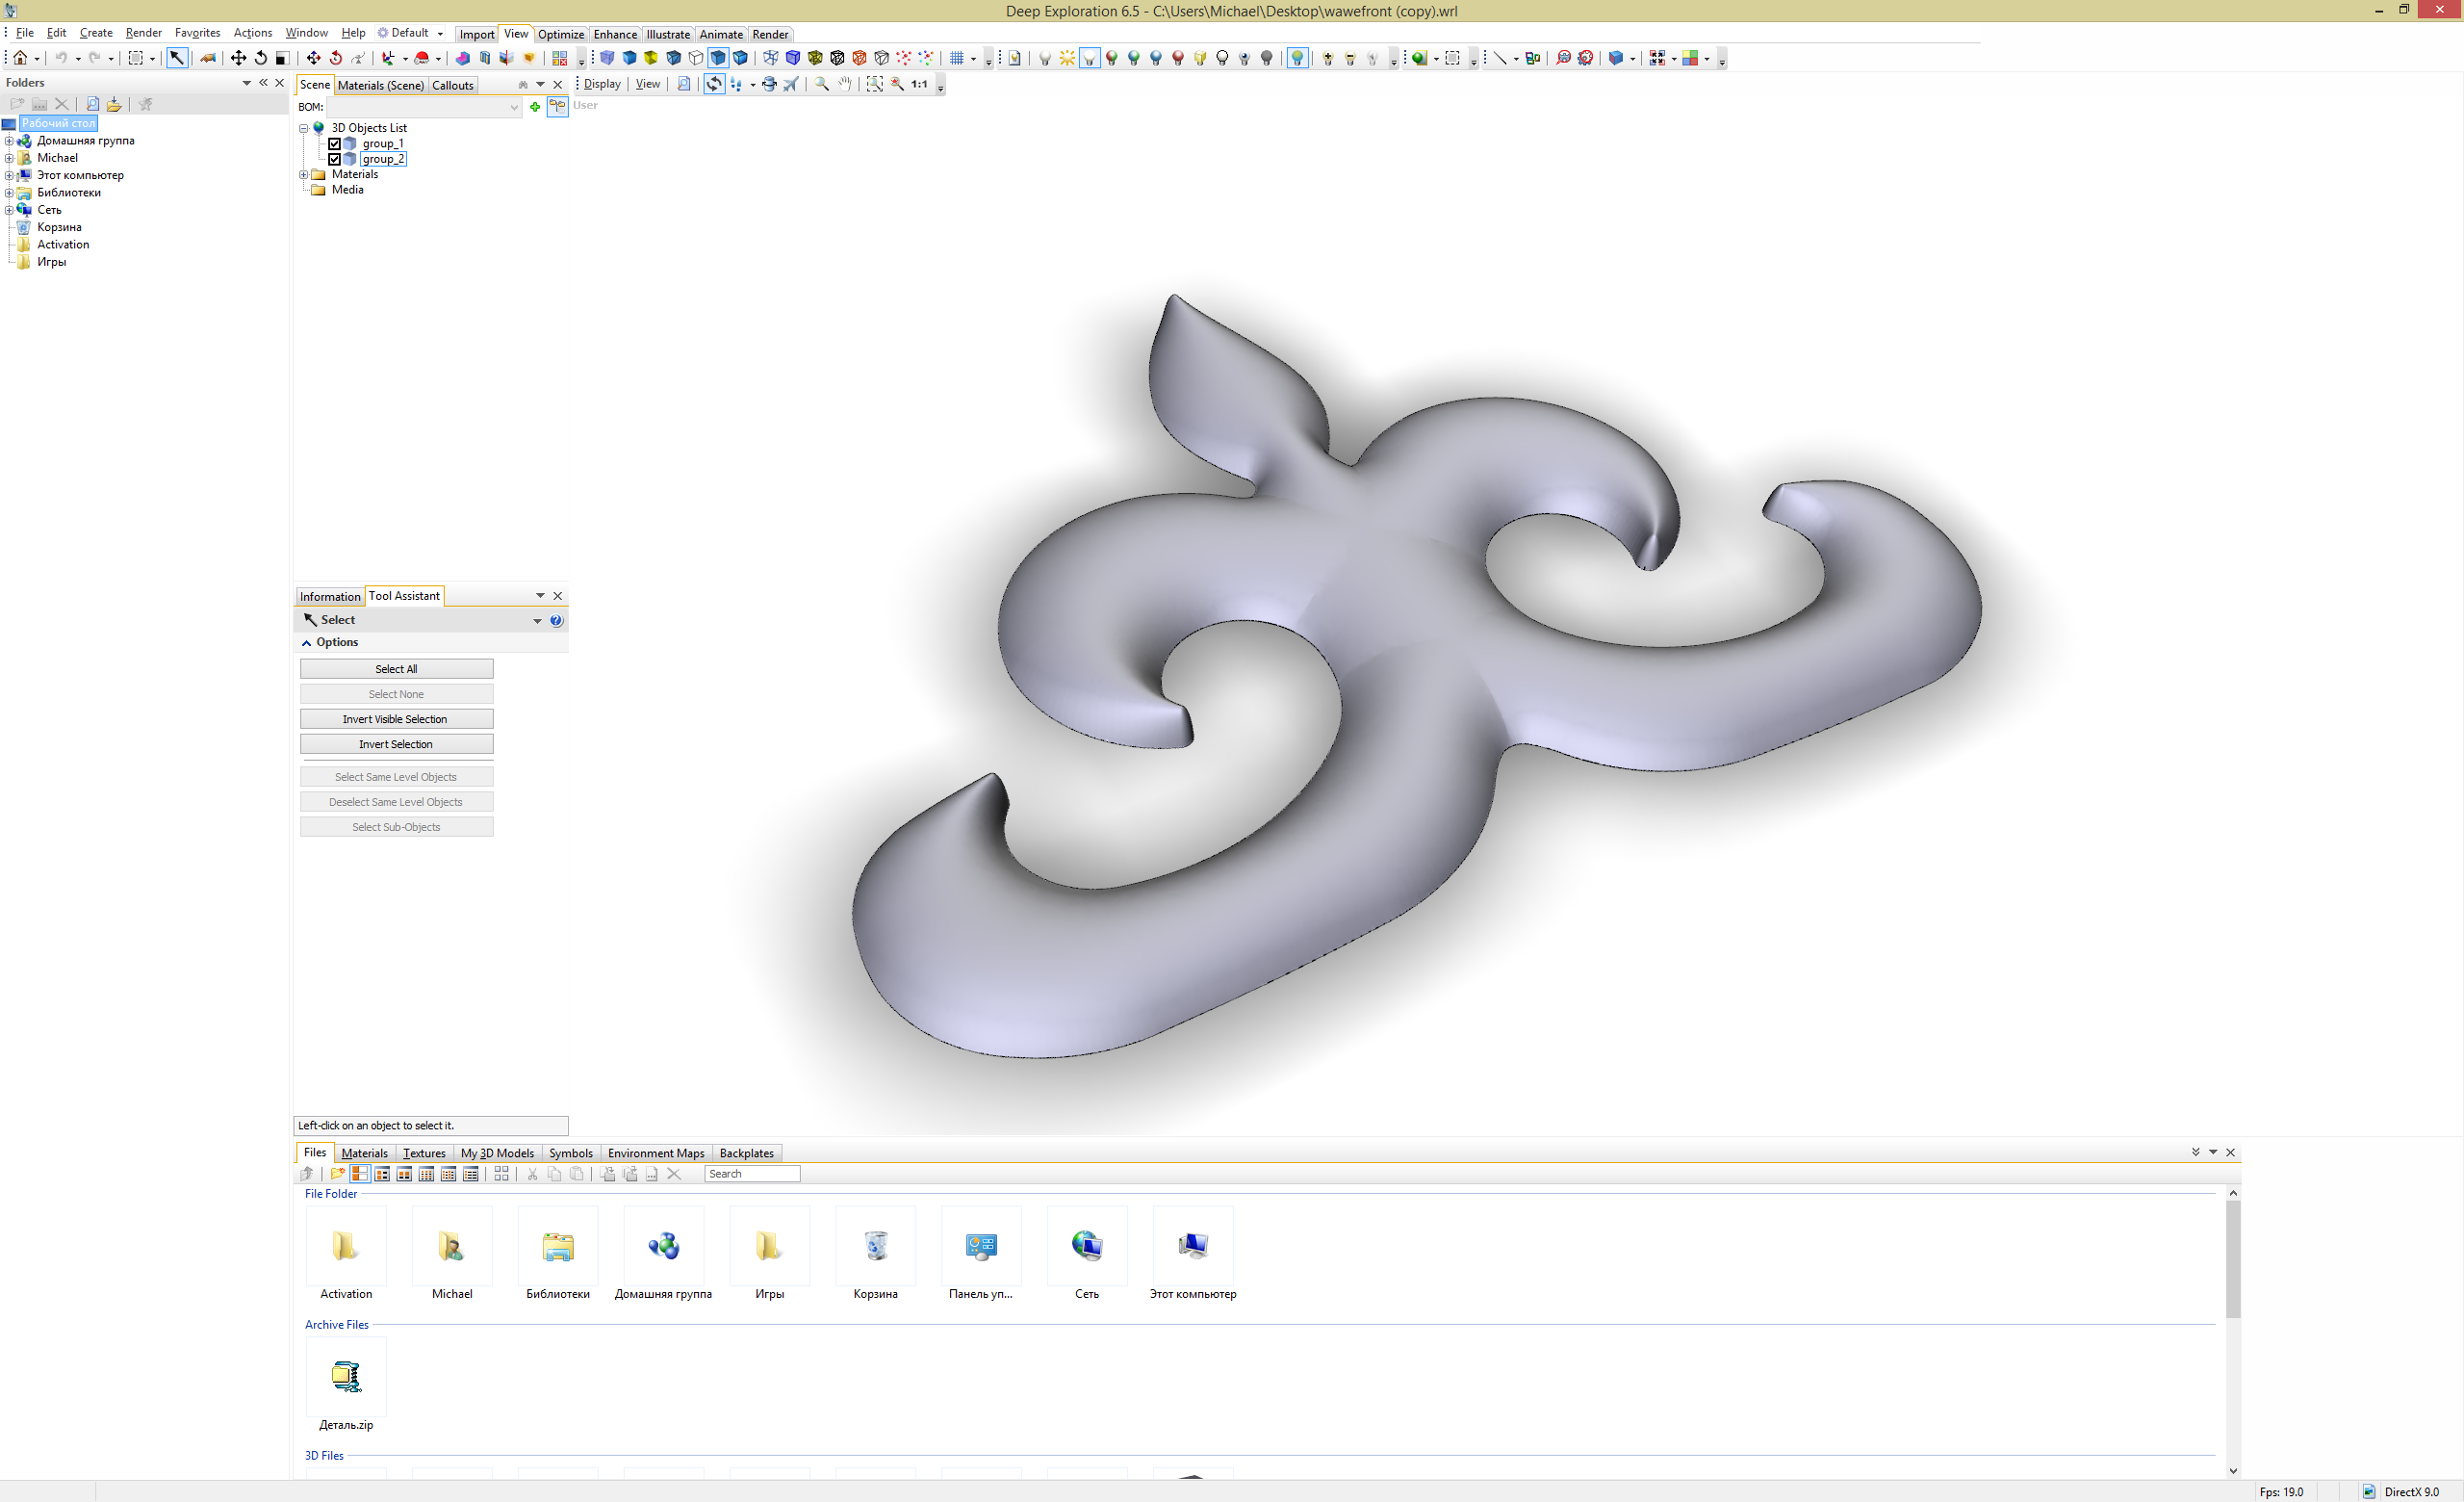
Task: Select the arrow Select tool in toolbar
Action: [177, 58]
